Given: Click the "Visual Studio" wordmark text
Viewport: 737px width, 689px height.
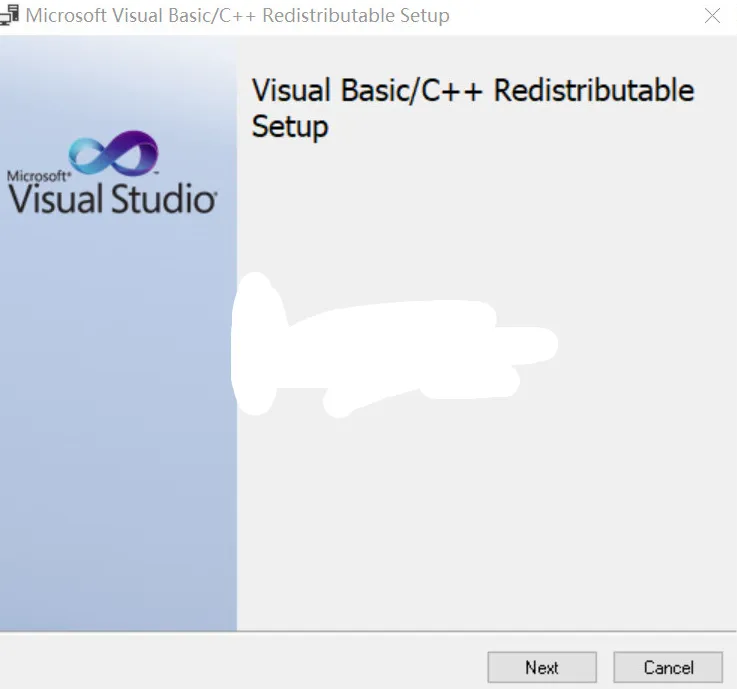Looking at the screenshot, I should 112,197.
